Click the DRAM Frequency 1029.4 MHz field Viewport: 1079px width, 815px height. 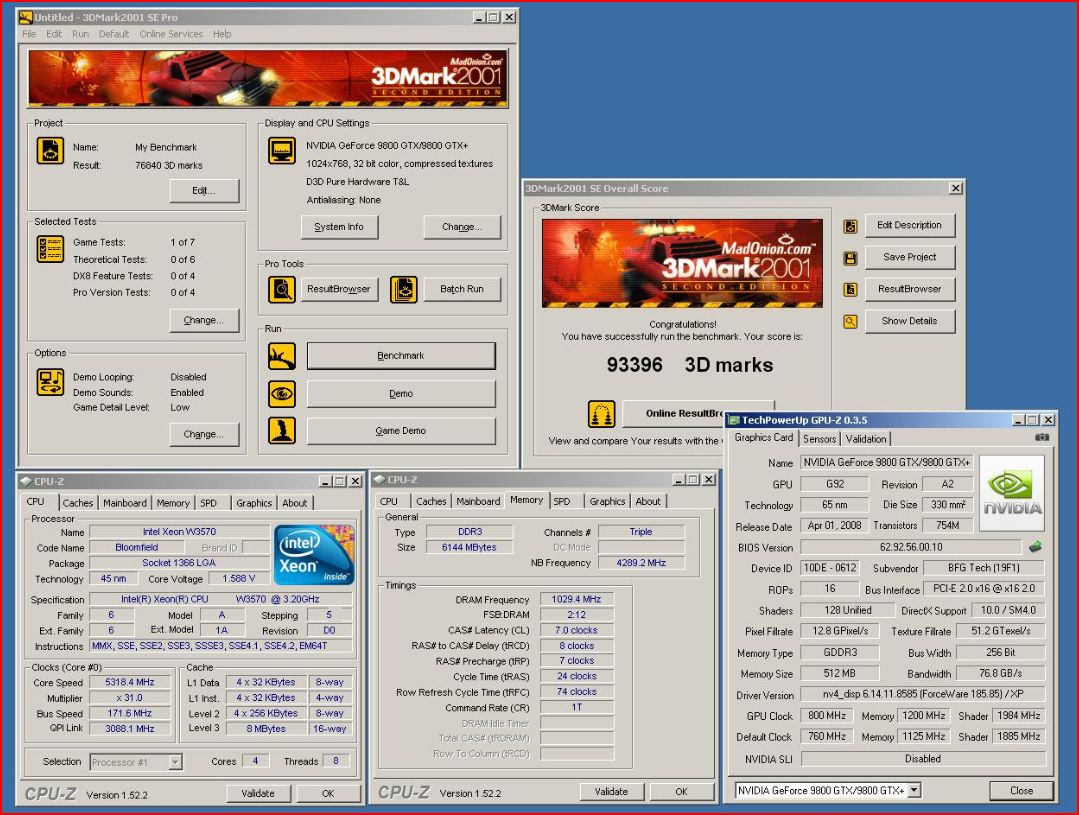tap(577, 600)
